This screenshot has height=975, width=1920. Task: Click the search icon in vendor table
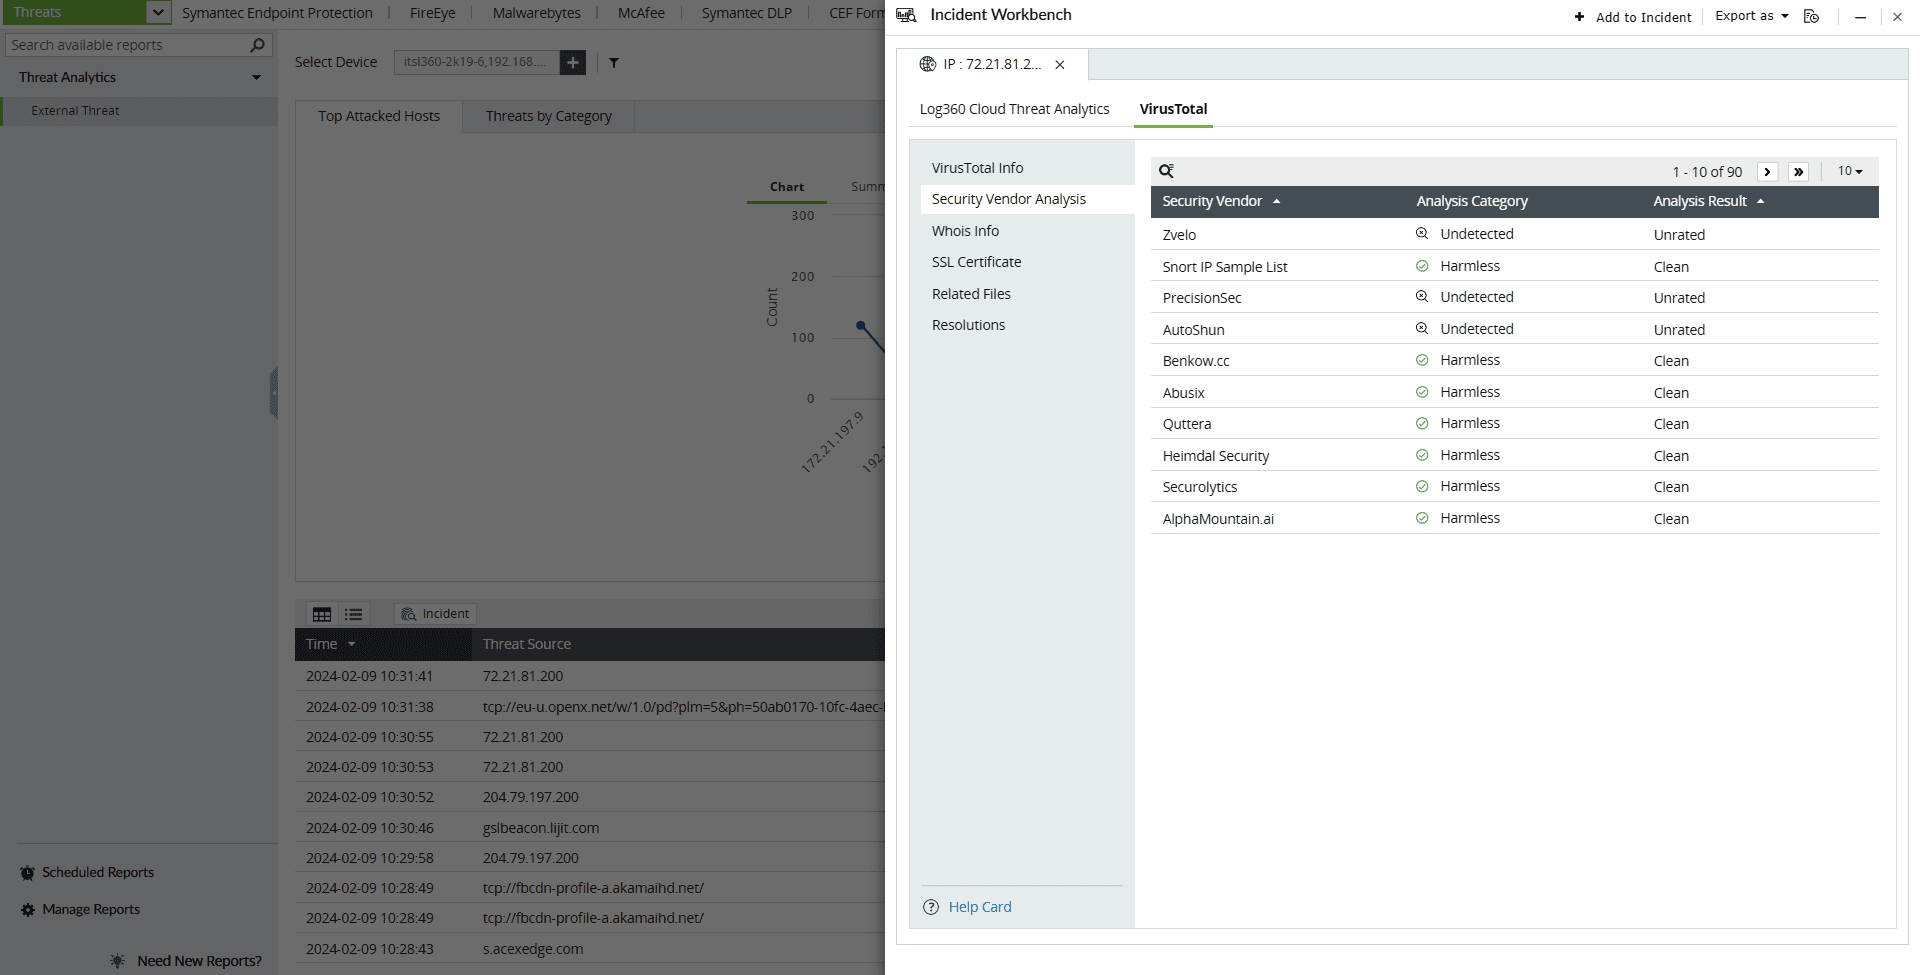1166,171
